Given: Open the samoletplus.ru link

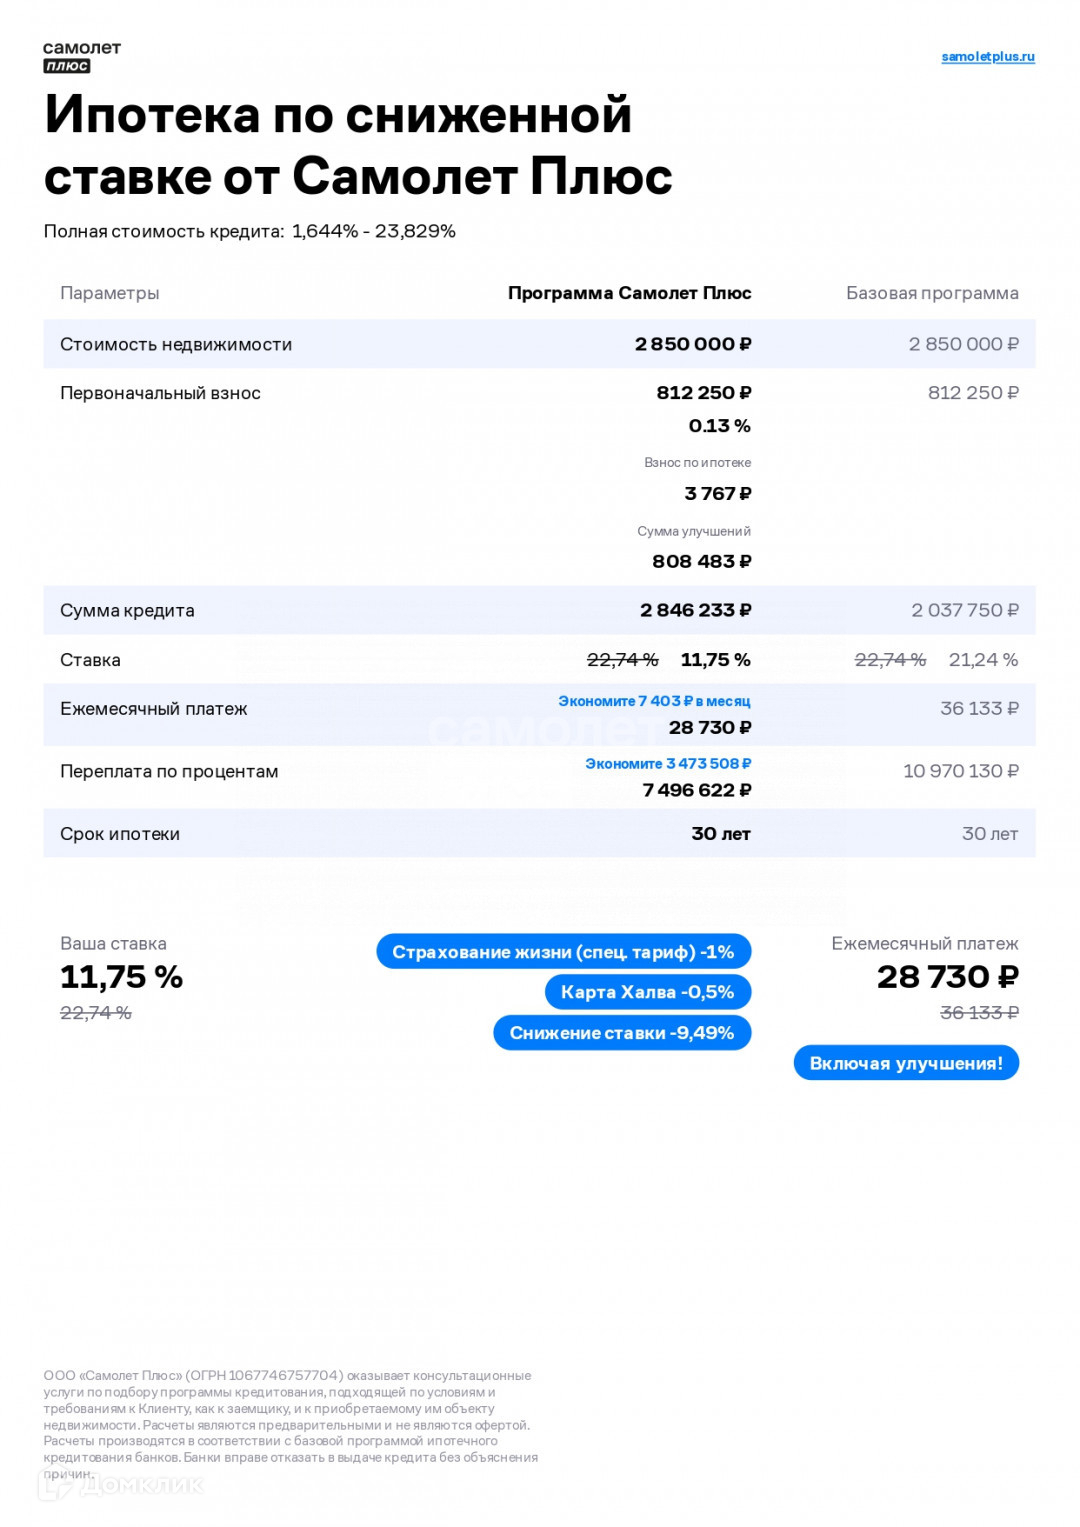Looking at the screenshot, I should click(x=987, y=57).
